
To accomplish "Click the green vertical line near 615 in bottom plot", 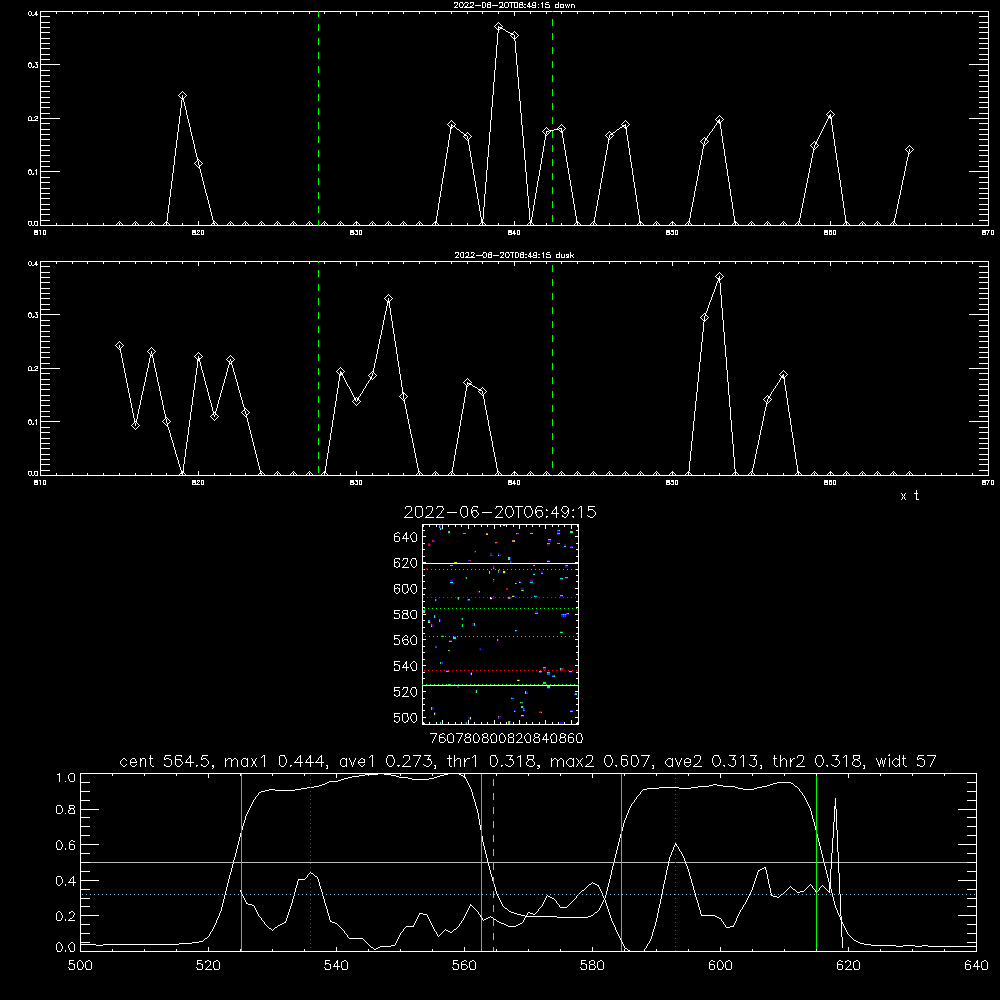I will (816, 861).
